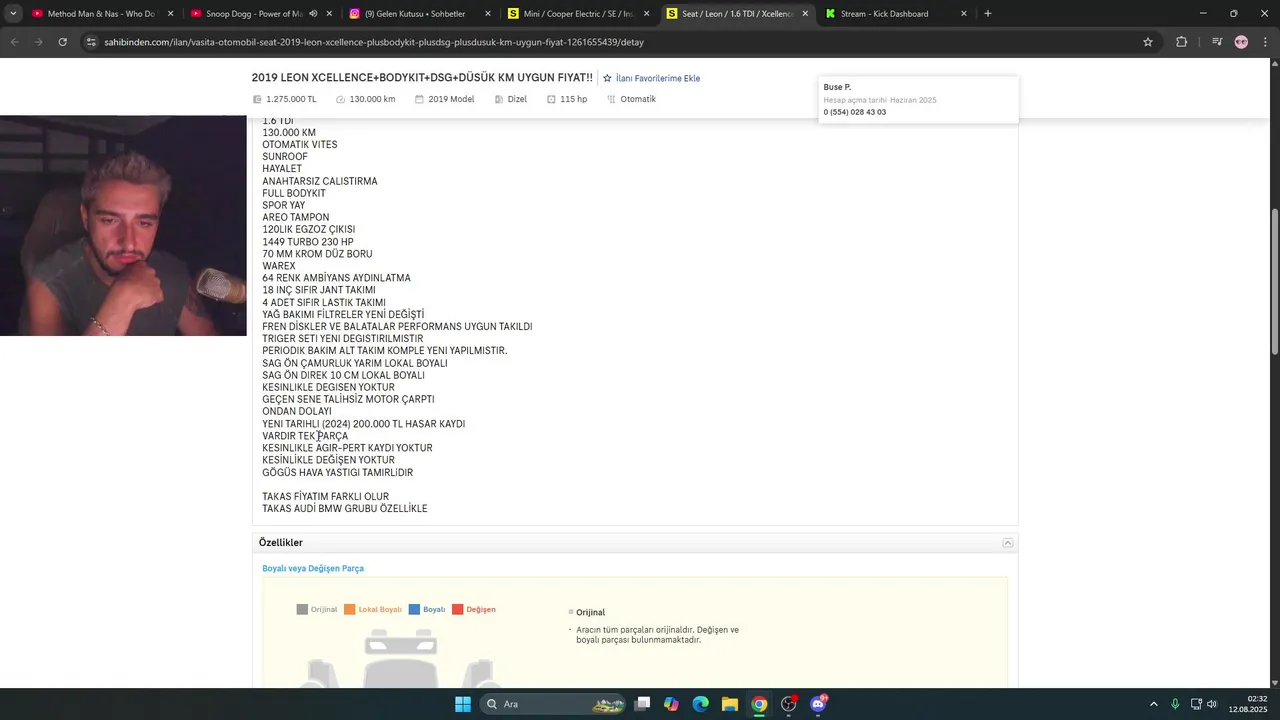1280x720 pixels.
Task: Click the streamer webcam overlay
Action: pyautogui.click(x=123, y=225)
